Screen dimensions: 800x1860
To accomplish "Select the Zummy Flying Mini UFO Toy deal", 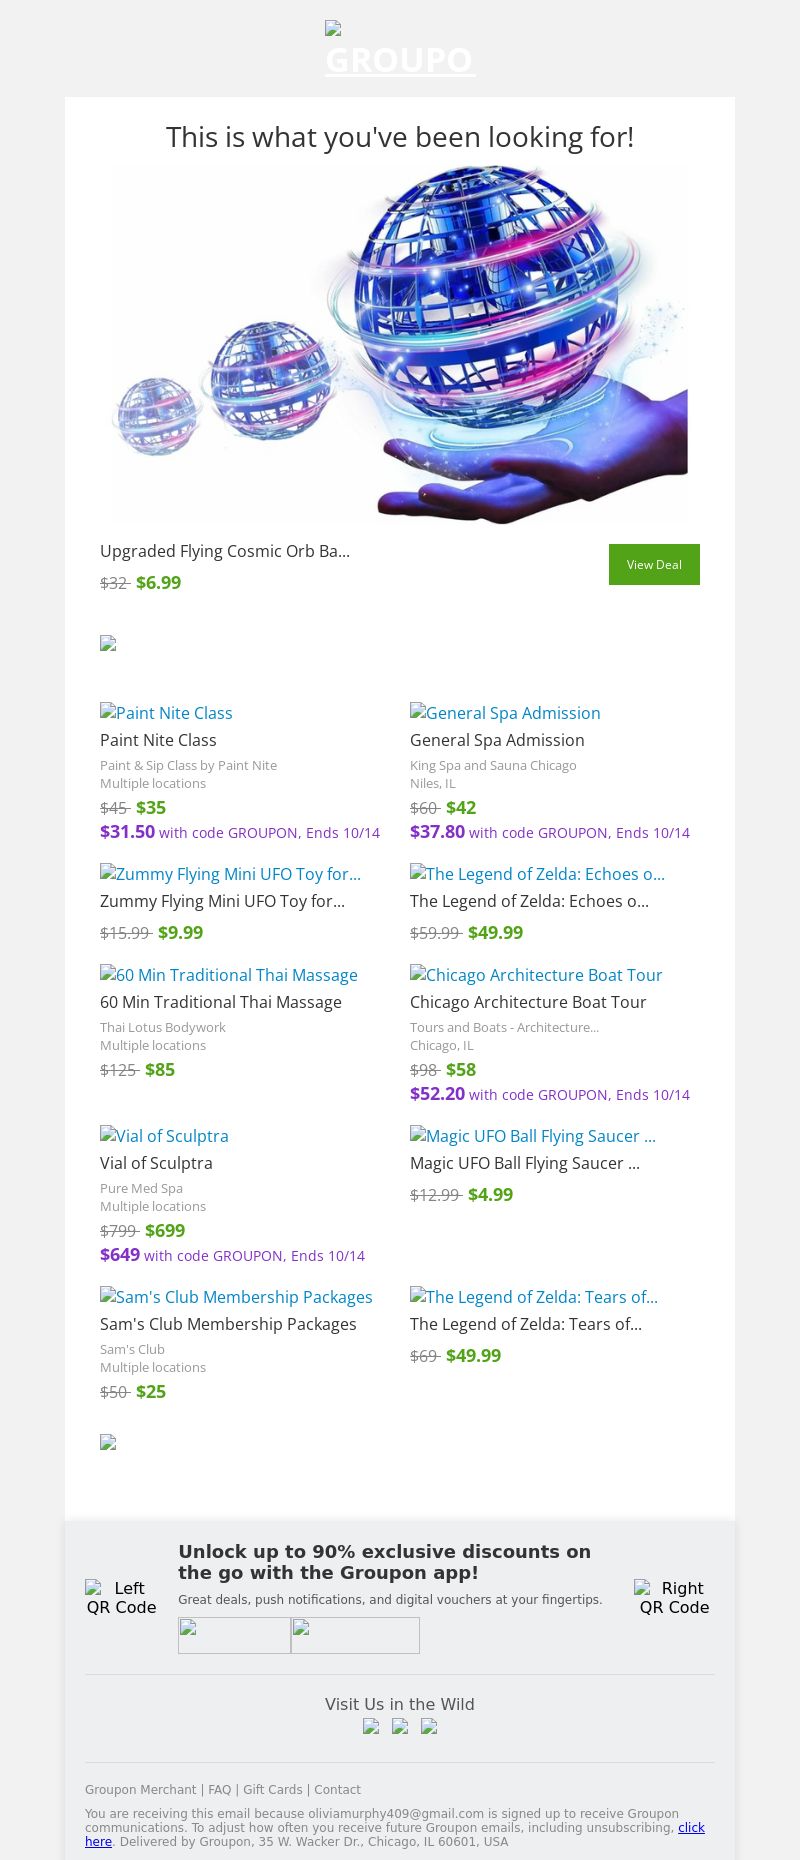I will (x=222, y=901).
